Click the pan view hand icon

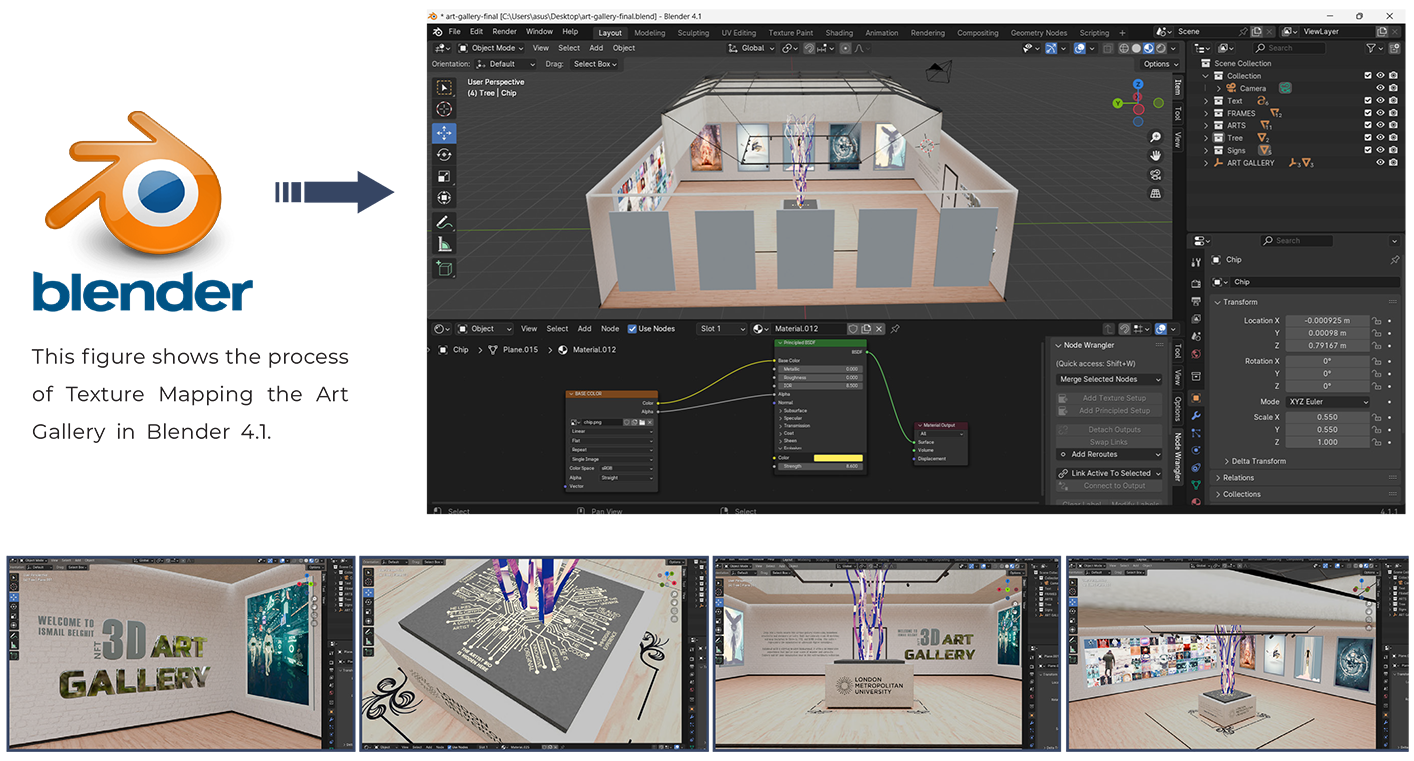click(1156, 156)
